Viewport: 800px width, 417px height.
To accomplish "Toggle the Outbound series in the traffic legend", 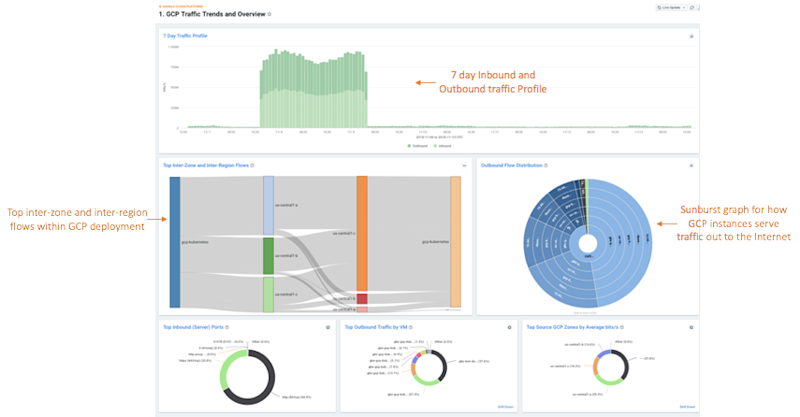I will (x=418, y=146).
